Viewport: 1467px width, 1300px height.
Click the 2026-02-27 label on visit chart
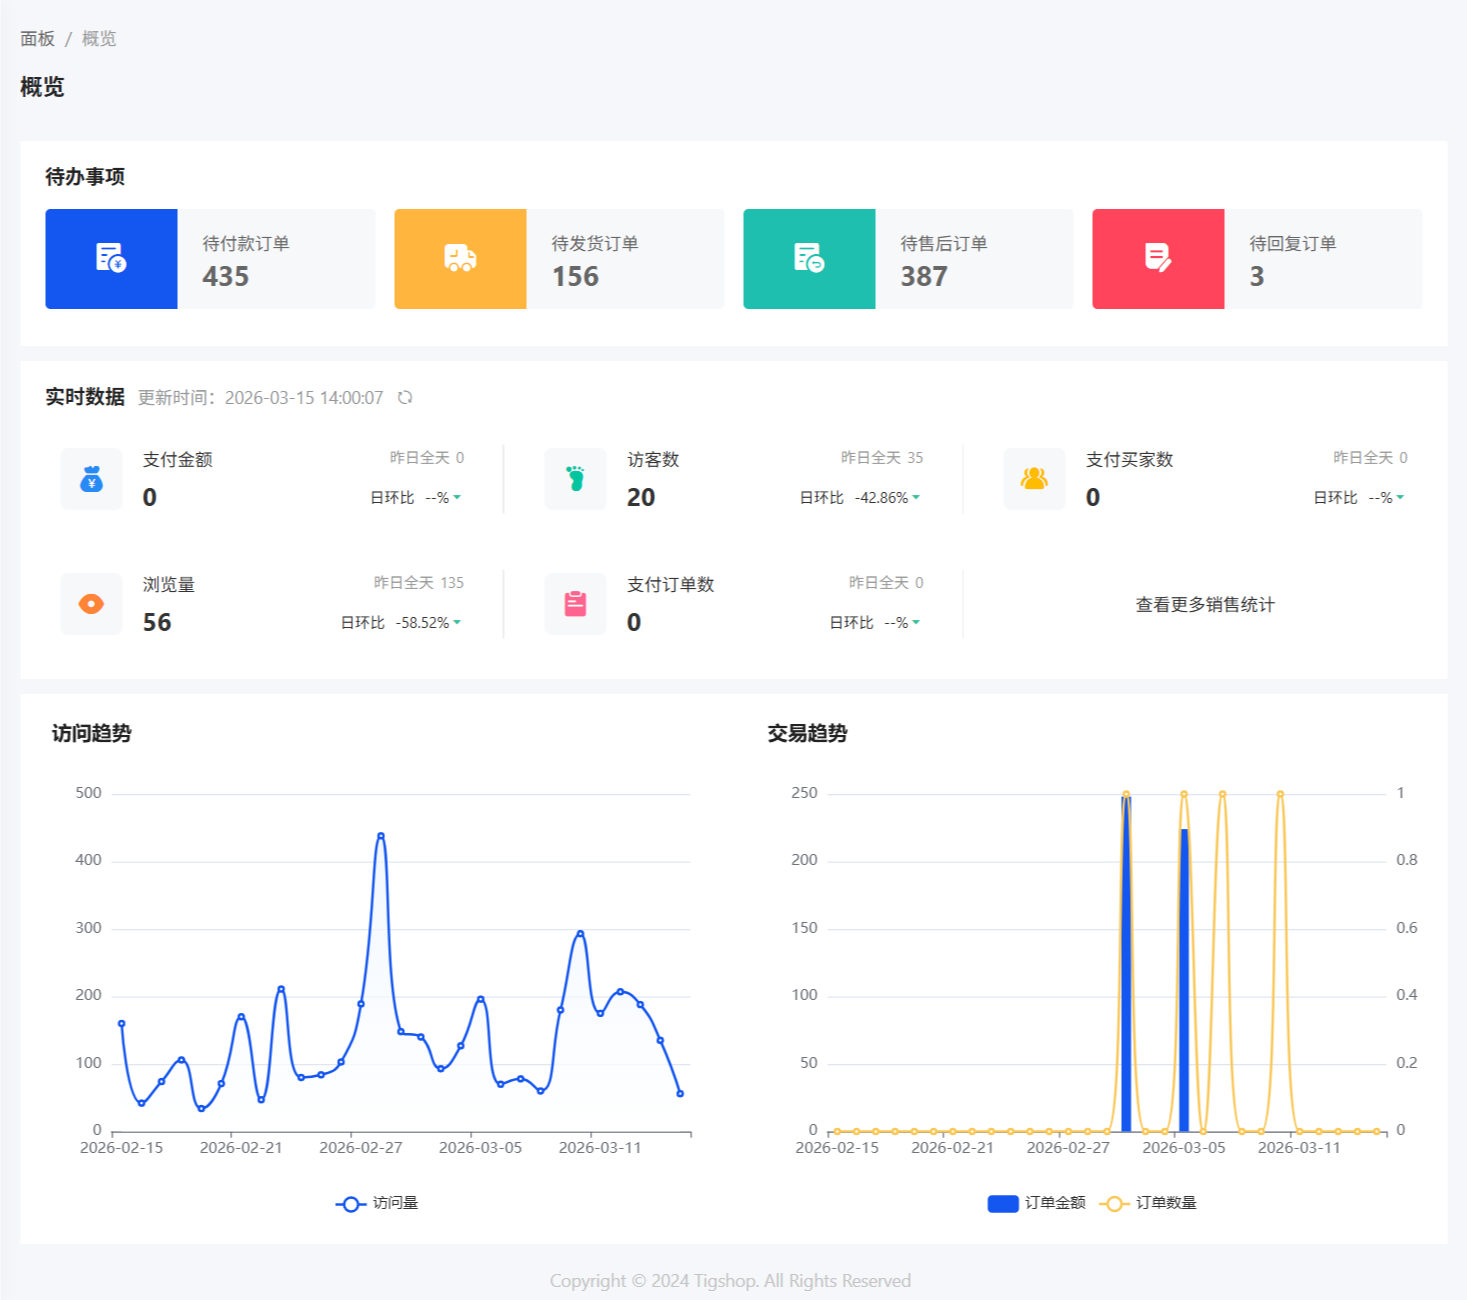click(361, 1148)
